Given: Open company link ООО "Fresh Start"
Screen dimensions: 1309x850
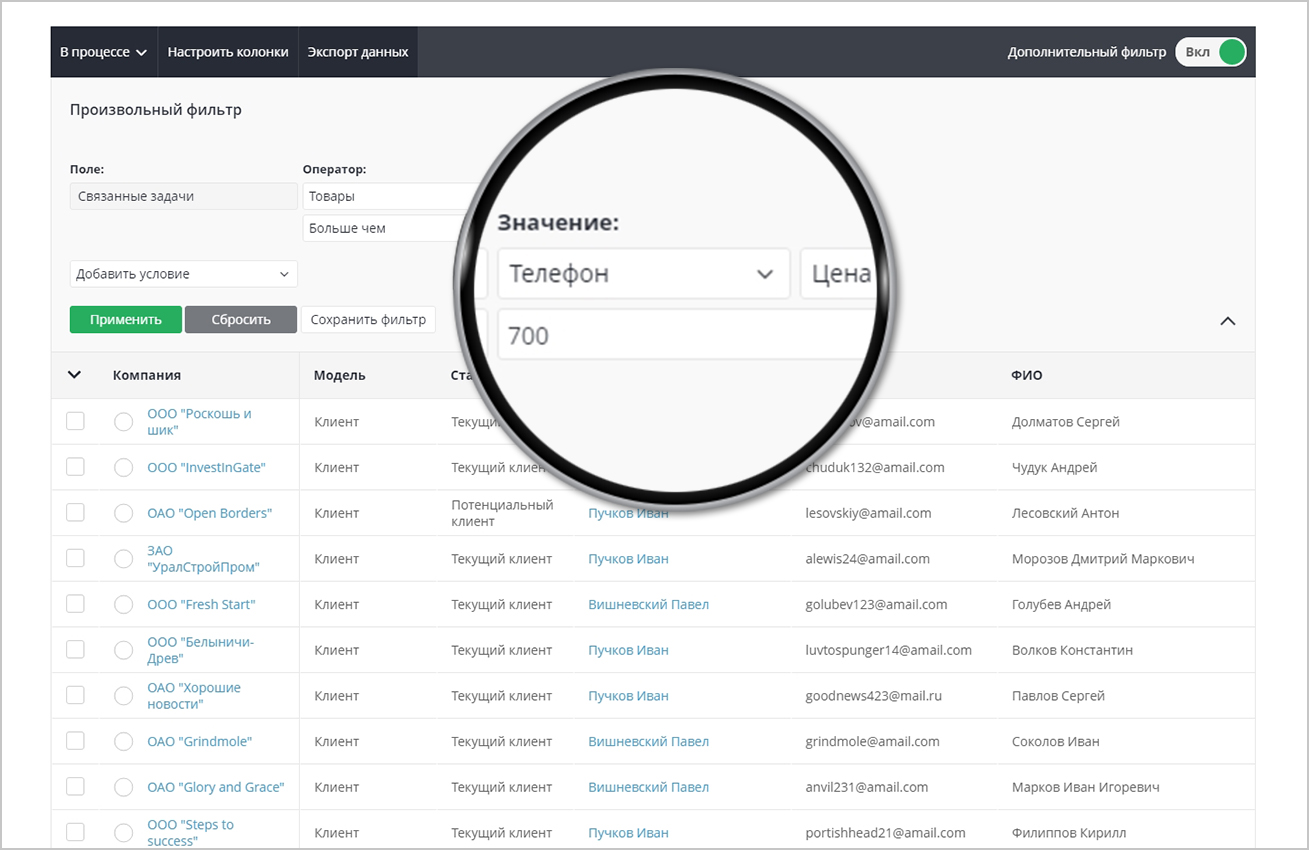Looking at the screenshot, I should point(201,604).
